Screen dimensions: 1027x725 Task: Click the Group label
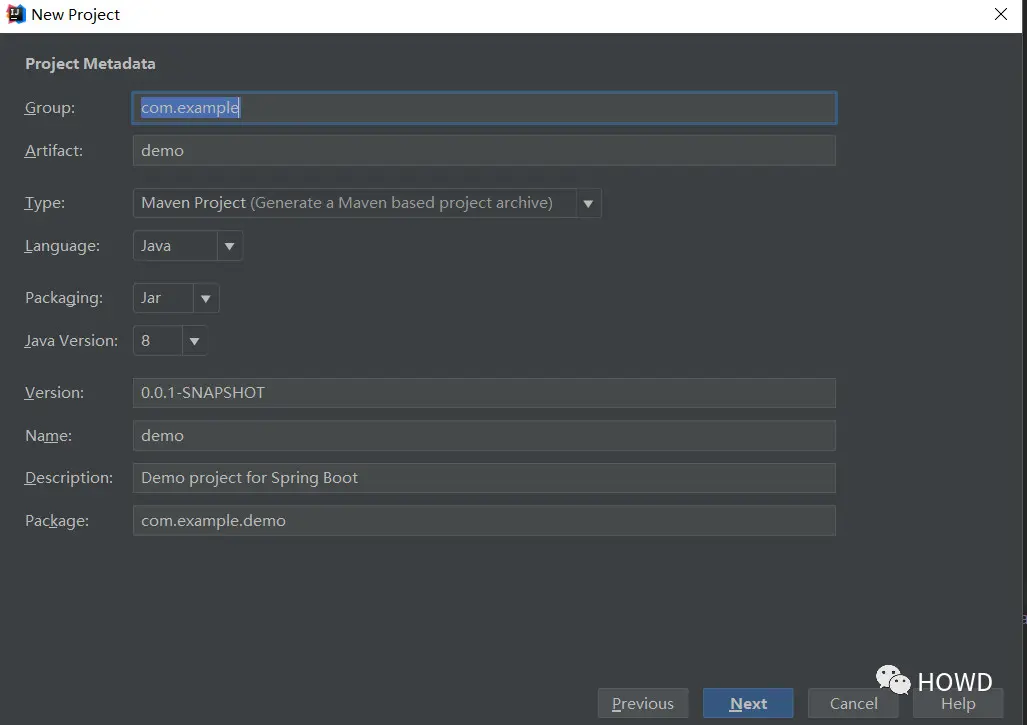click(x=50, y=108)
